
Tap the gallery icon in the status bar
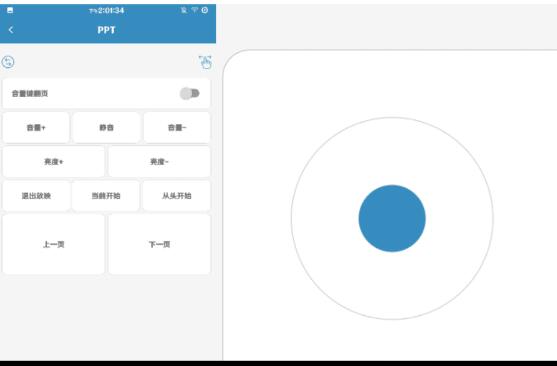pyautogui.click(x=10, y=10)
